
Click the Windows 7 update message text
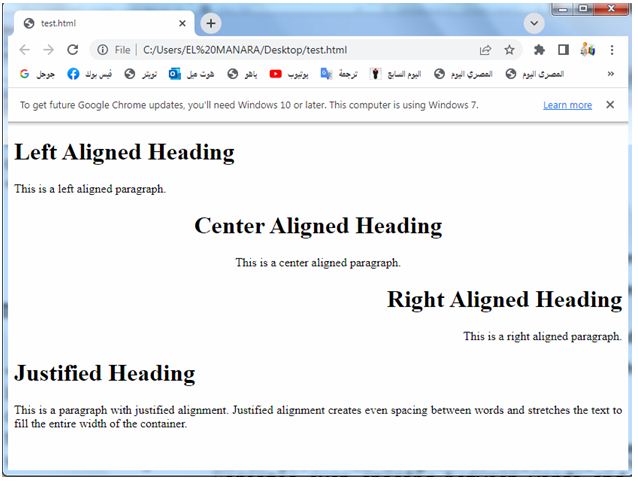coord(249,105)
